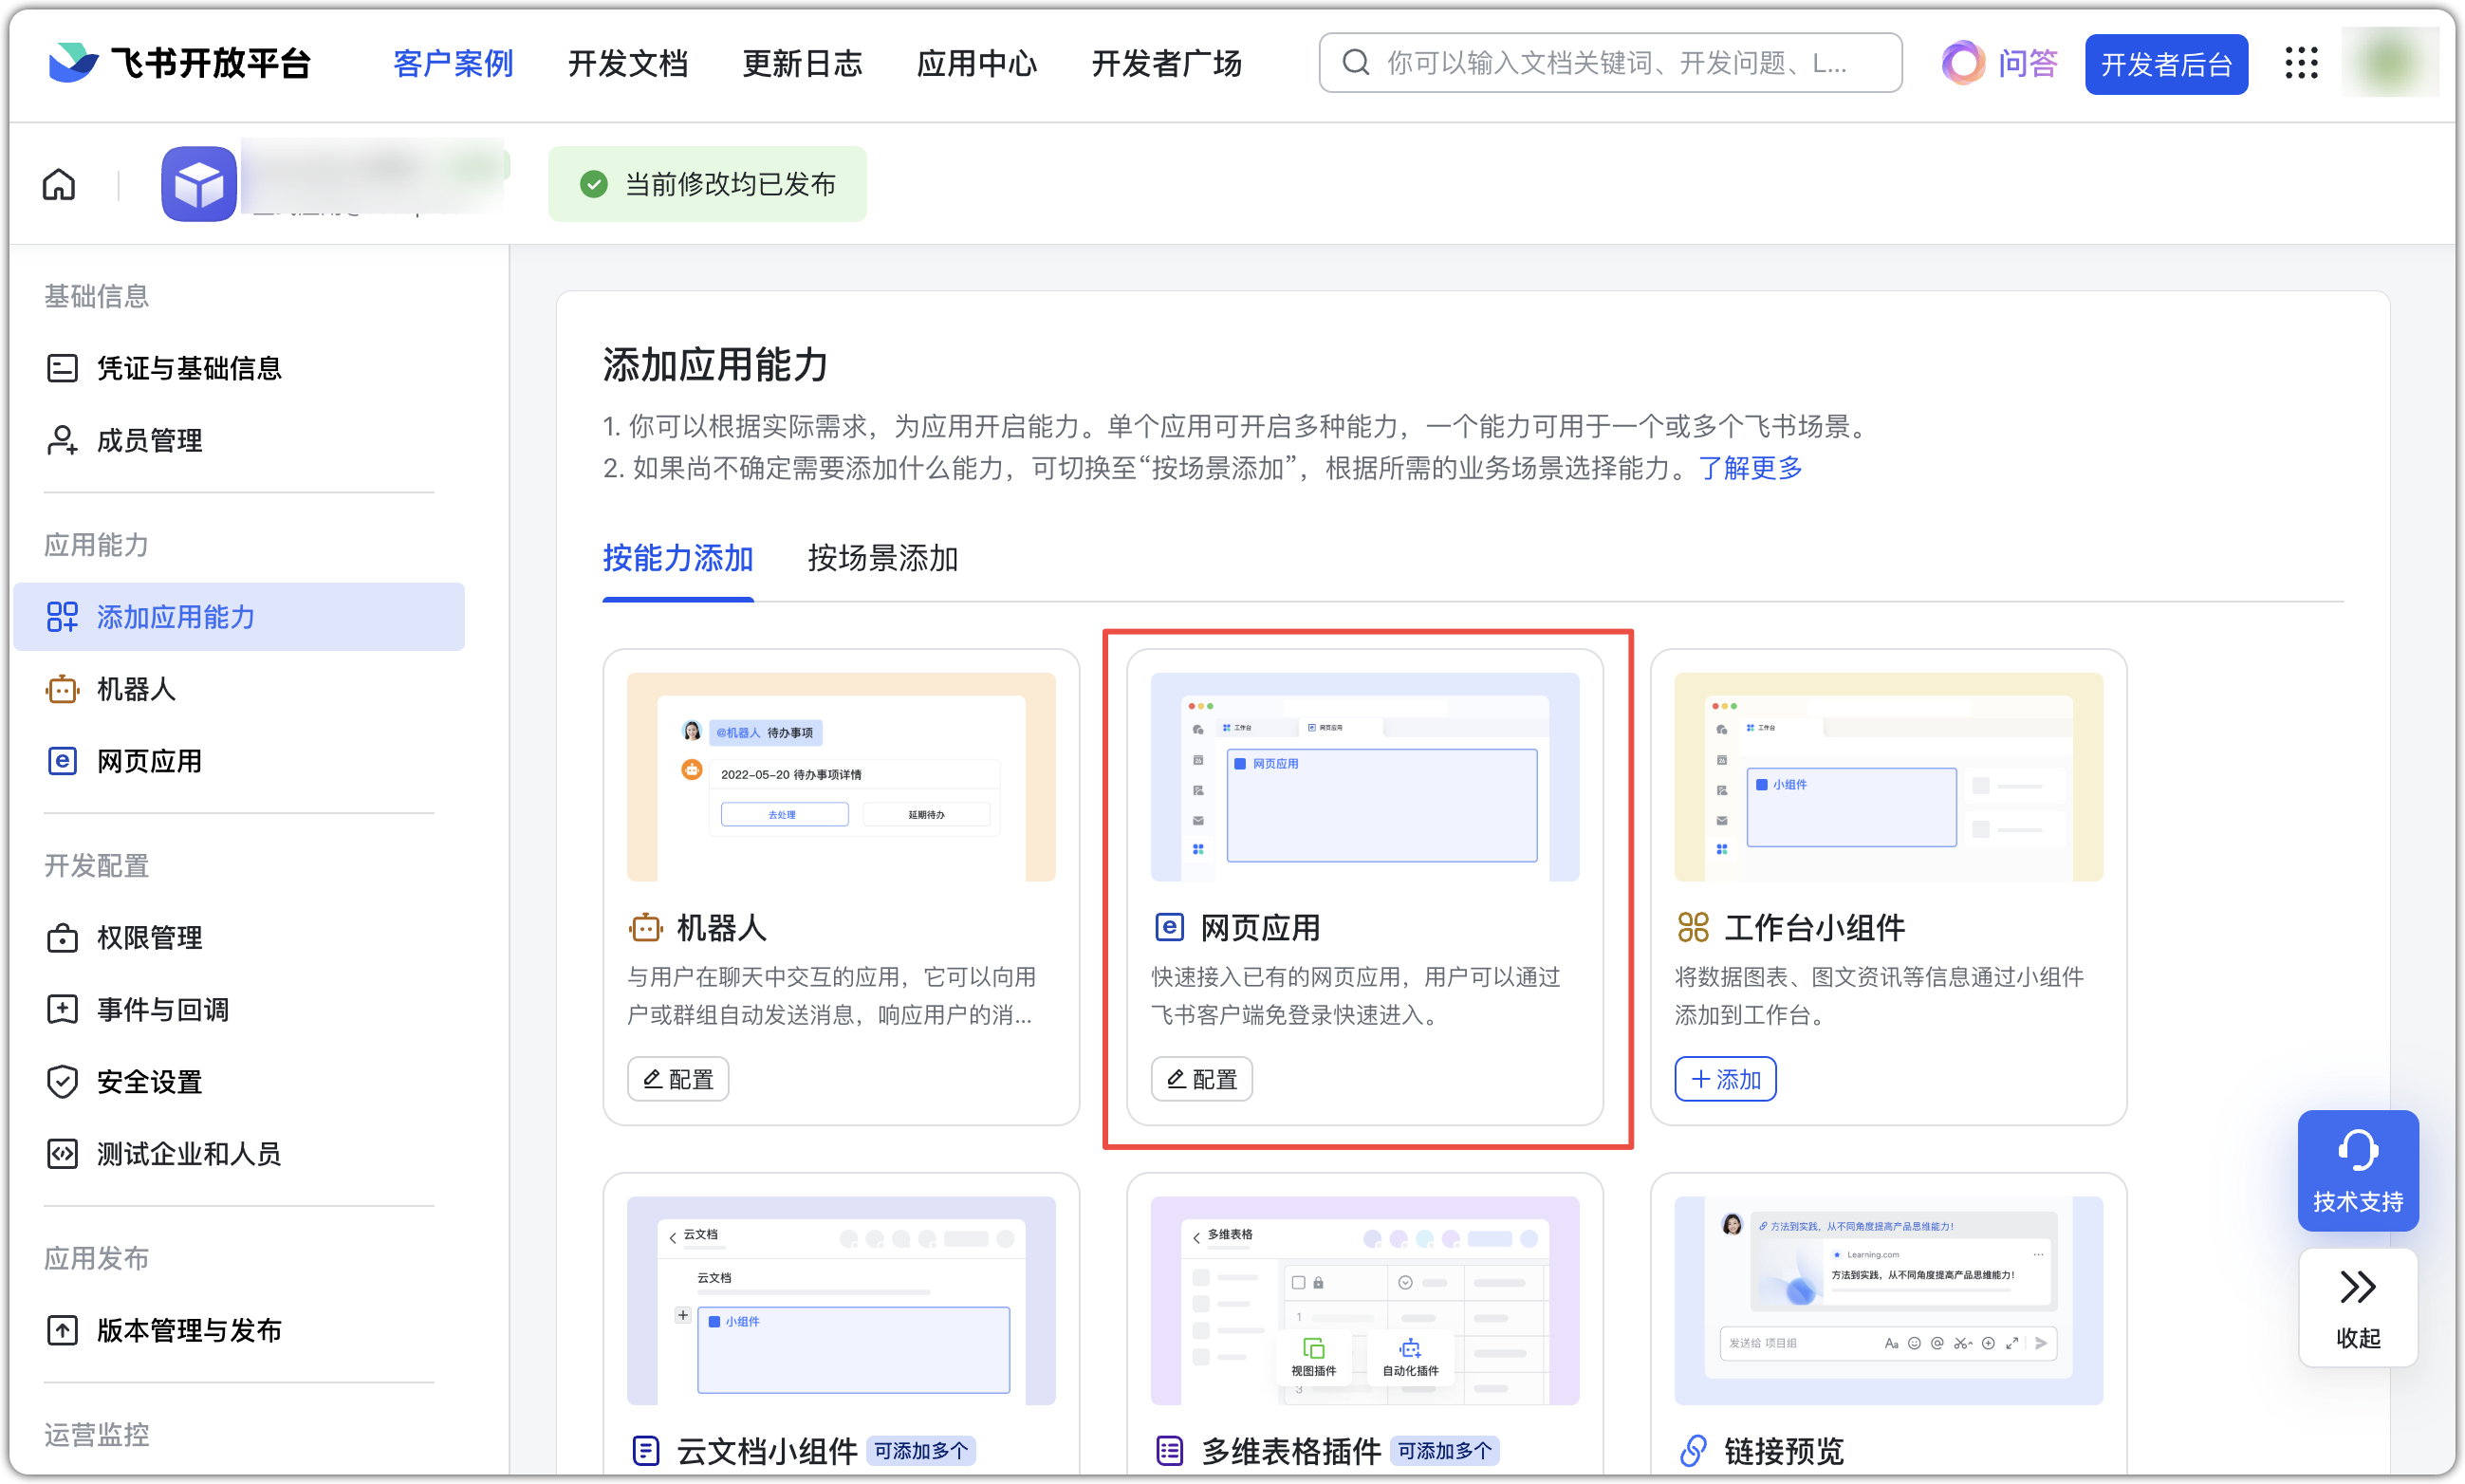This screenshot has width=2465, height=1484.
Task: Open 机器人 via sidebar robot icon
Action: 62,689
